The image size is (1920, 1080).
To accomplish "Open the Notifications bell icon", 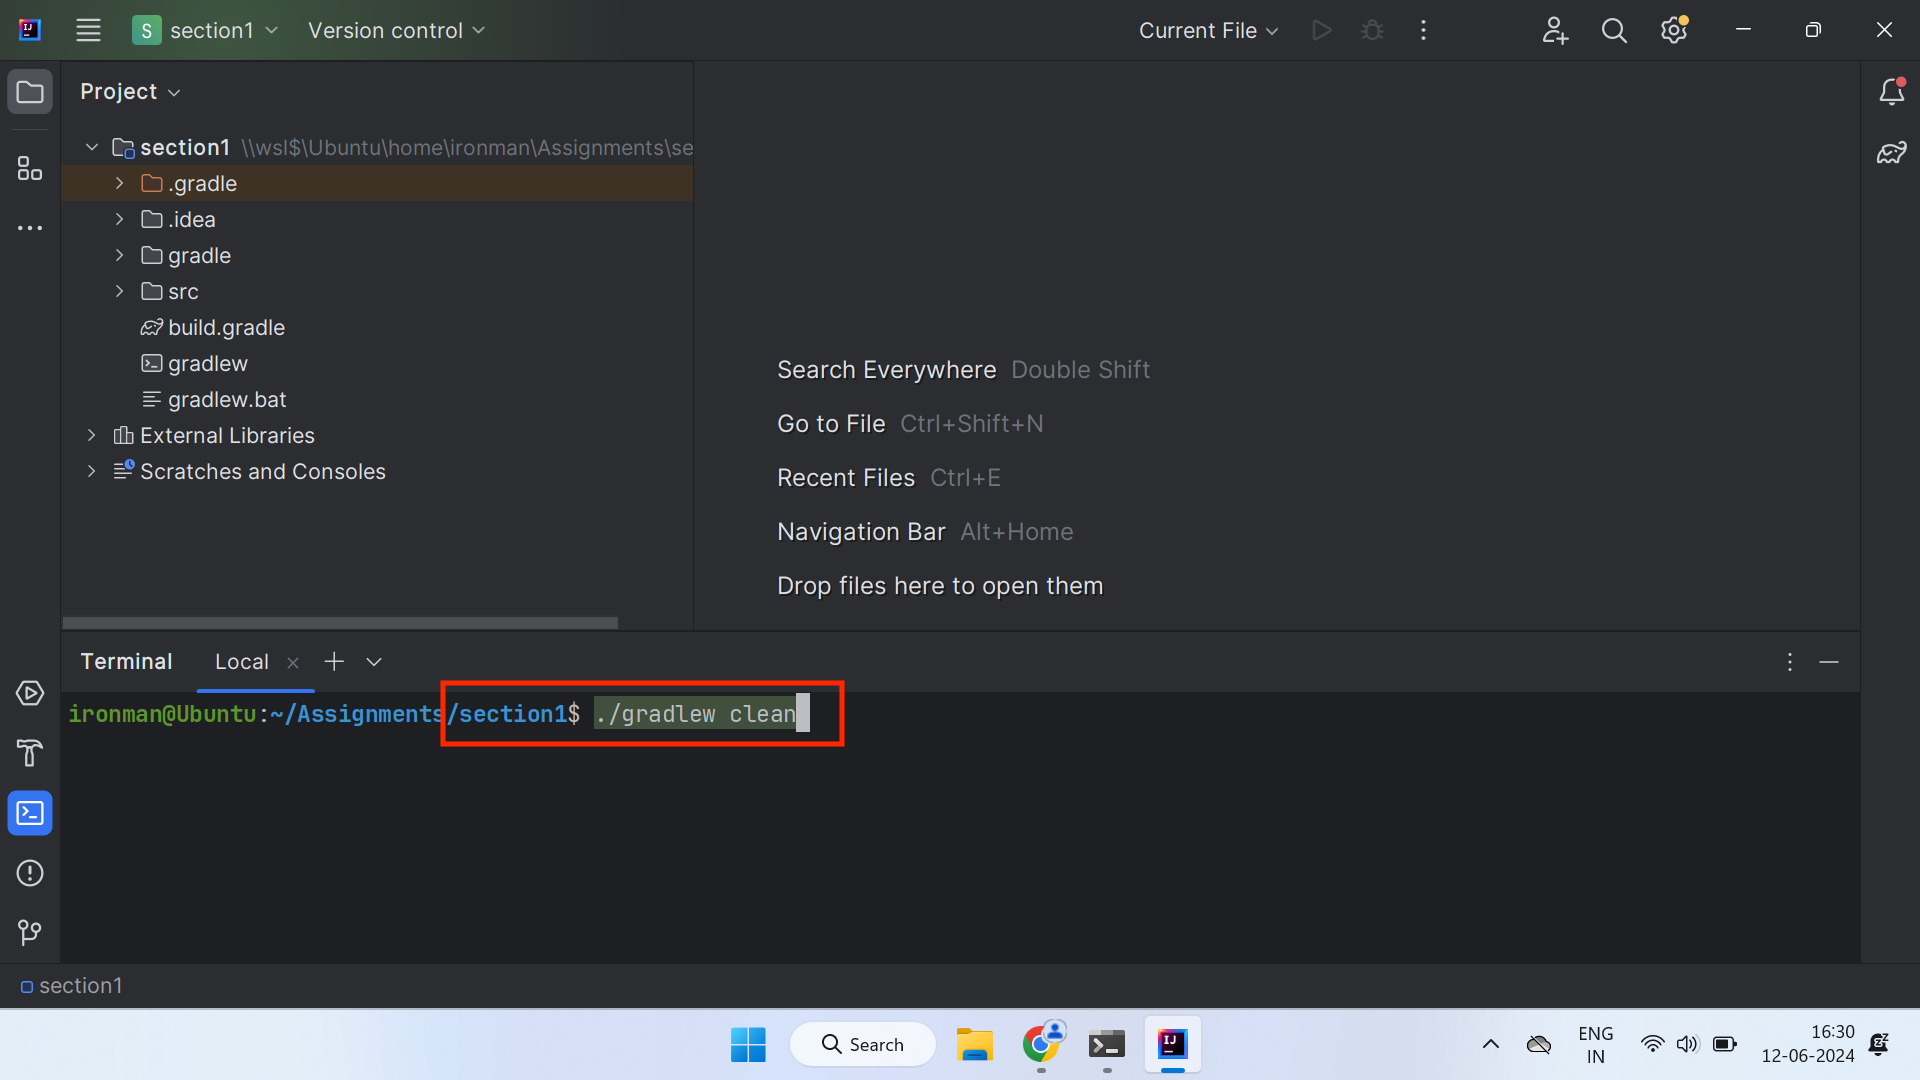I will pyautogui.click(x=1891, y=92).
